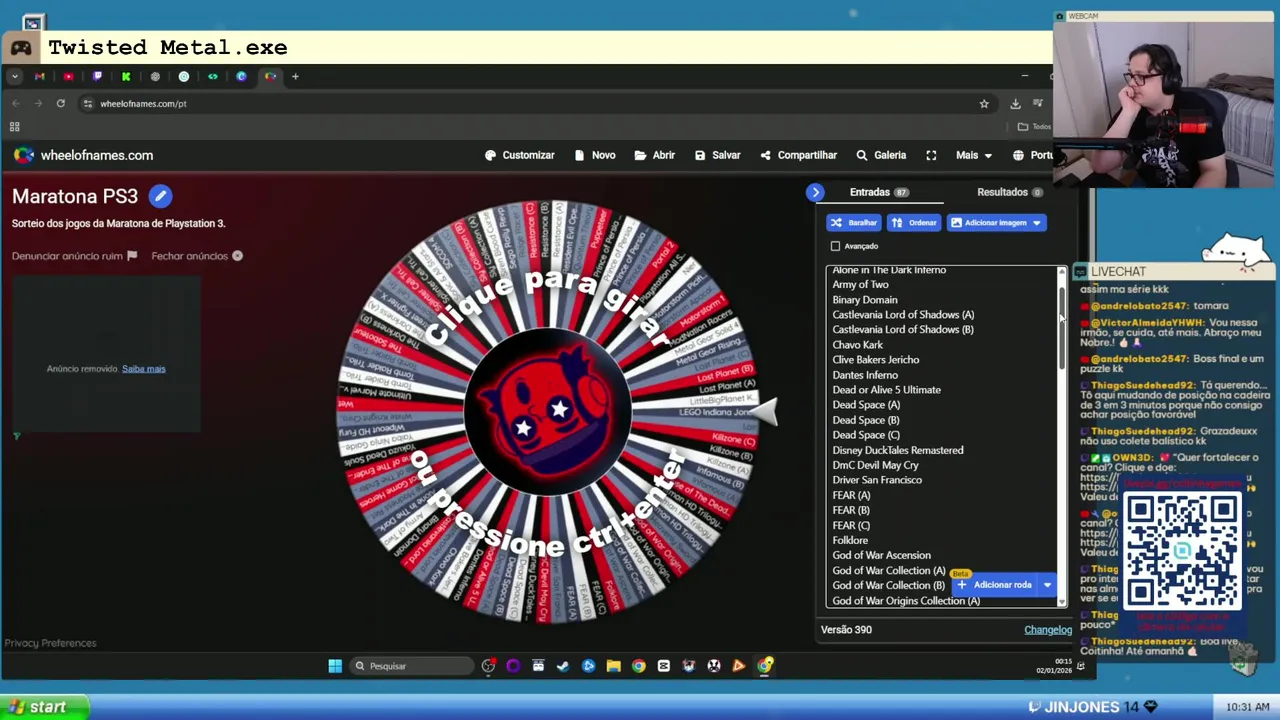Collapse the entries side panel arrow

point(815,192)
